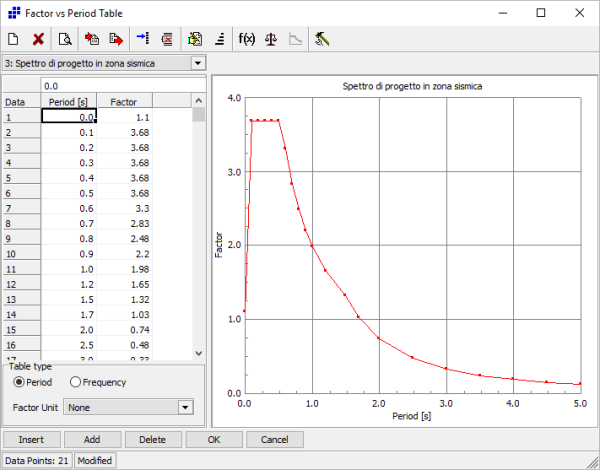This screenshot has height=470, width=600.
Task: Click the New table icon
Action: (14, 40)
